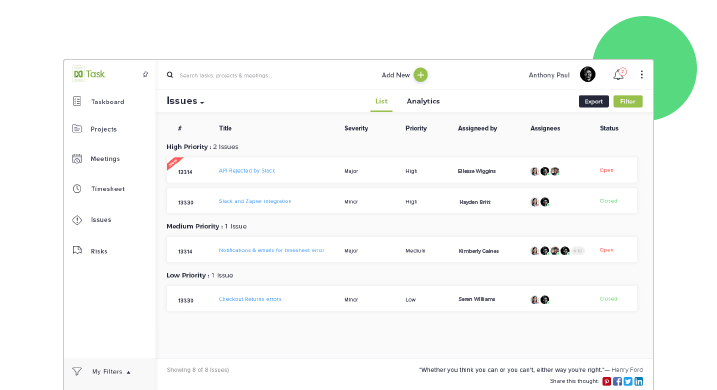Screen dimensions: 717x390
Task: Open the three-dot more options menu
Action: (642, 75)
